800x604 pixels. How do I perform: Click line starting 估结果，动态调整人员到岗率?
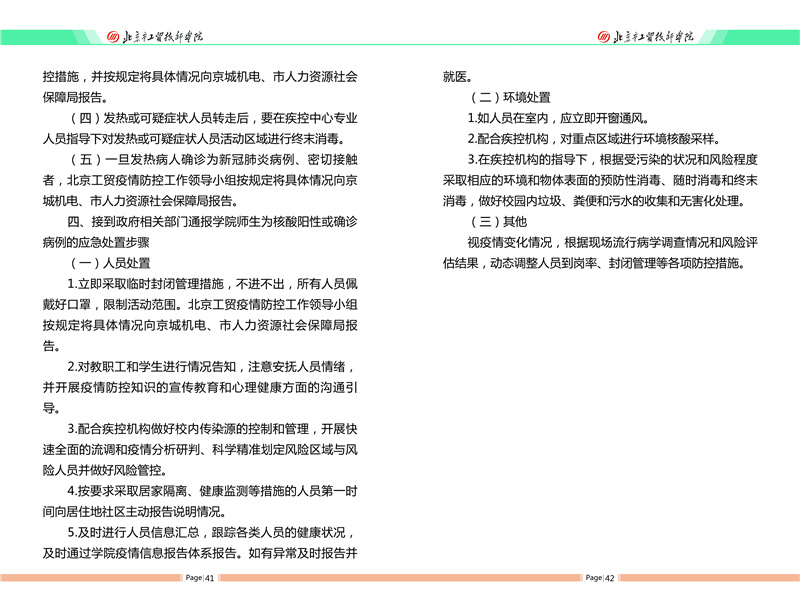(595, 263)
